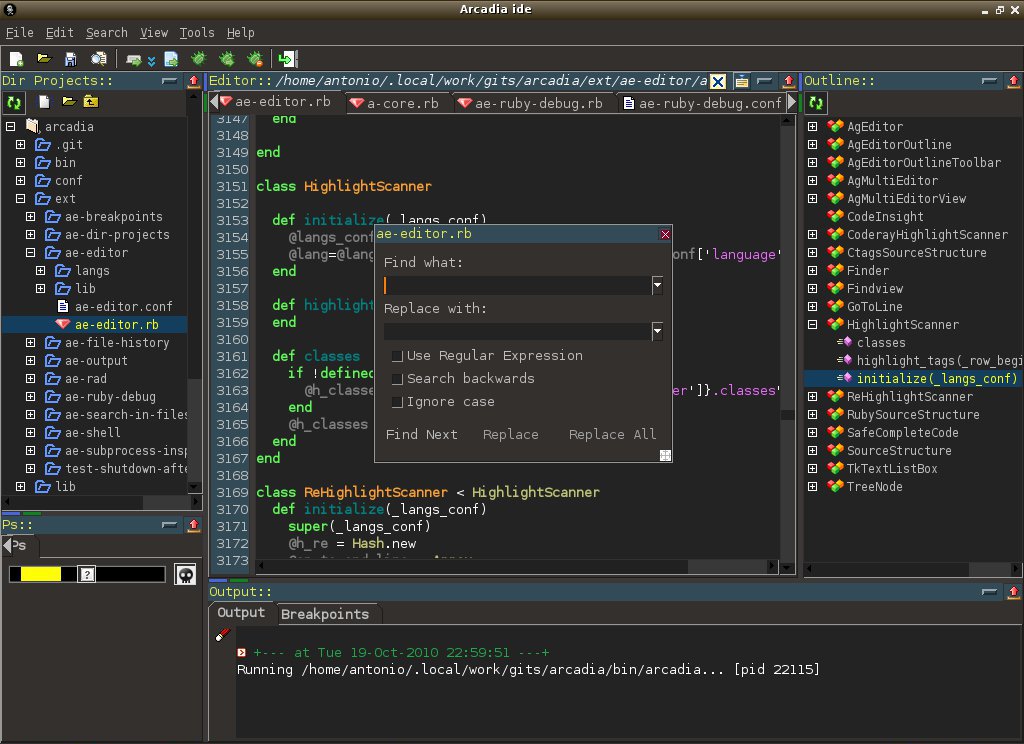1024x744 pixels.
Task: Open the Find what dropdown arrow
Action: (x=657, y=286)
